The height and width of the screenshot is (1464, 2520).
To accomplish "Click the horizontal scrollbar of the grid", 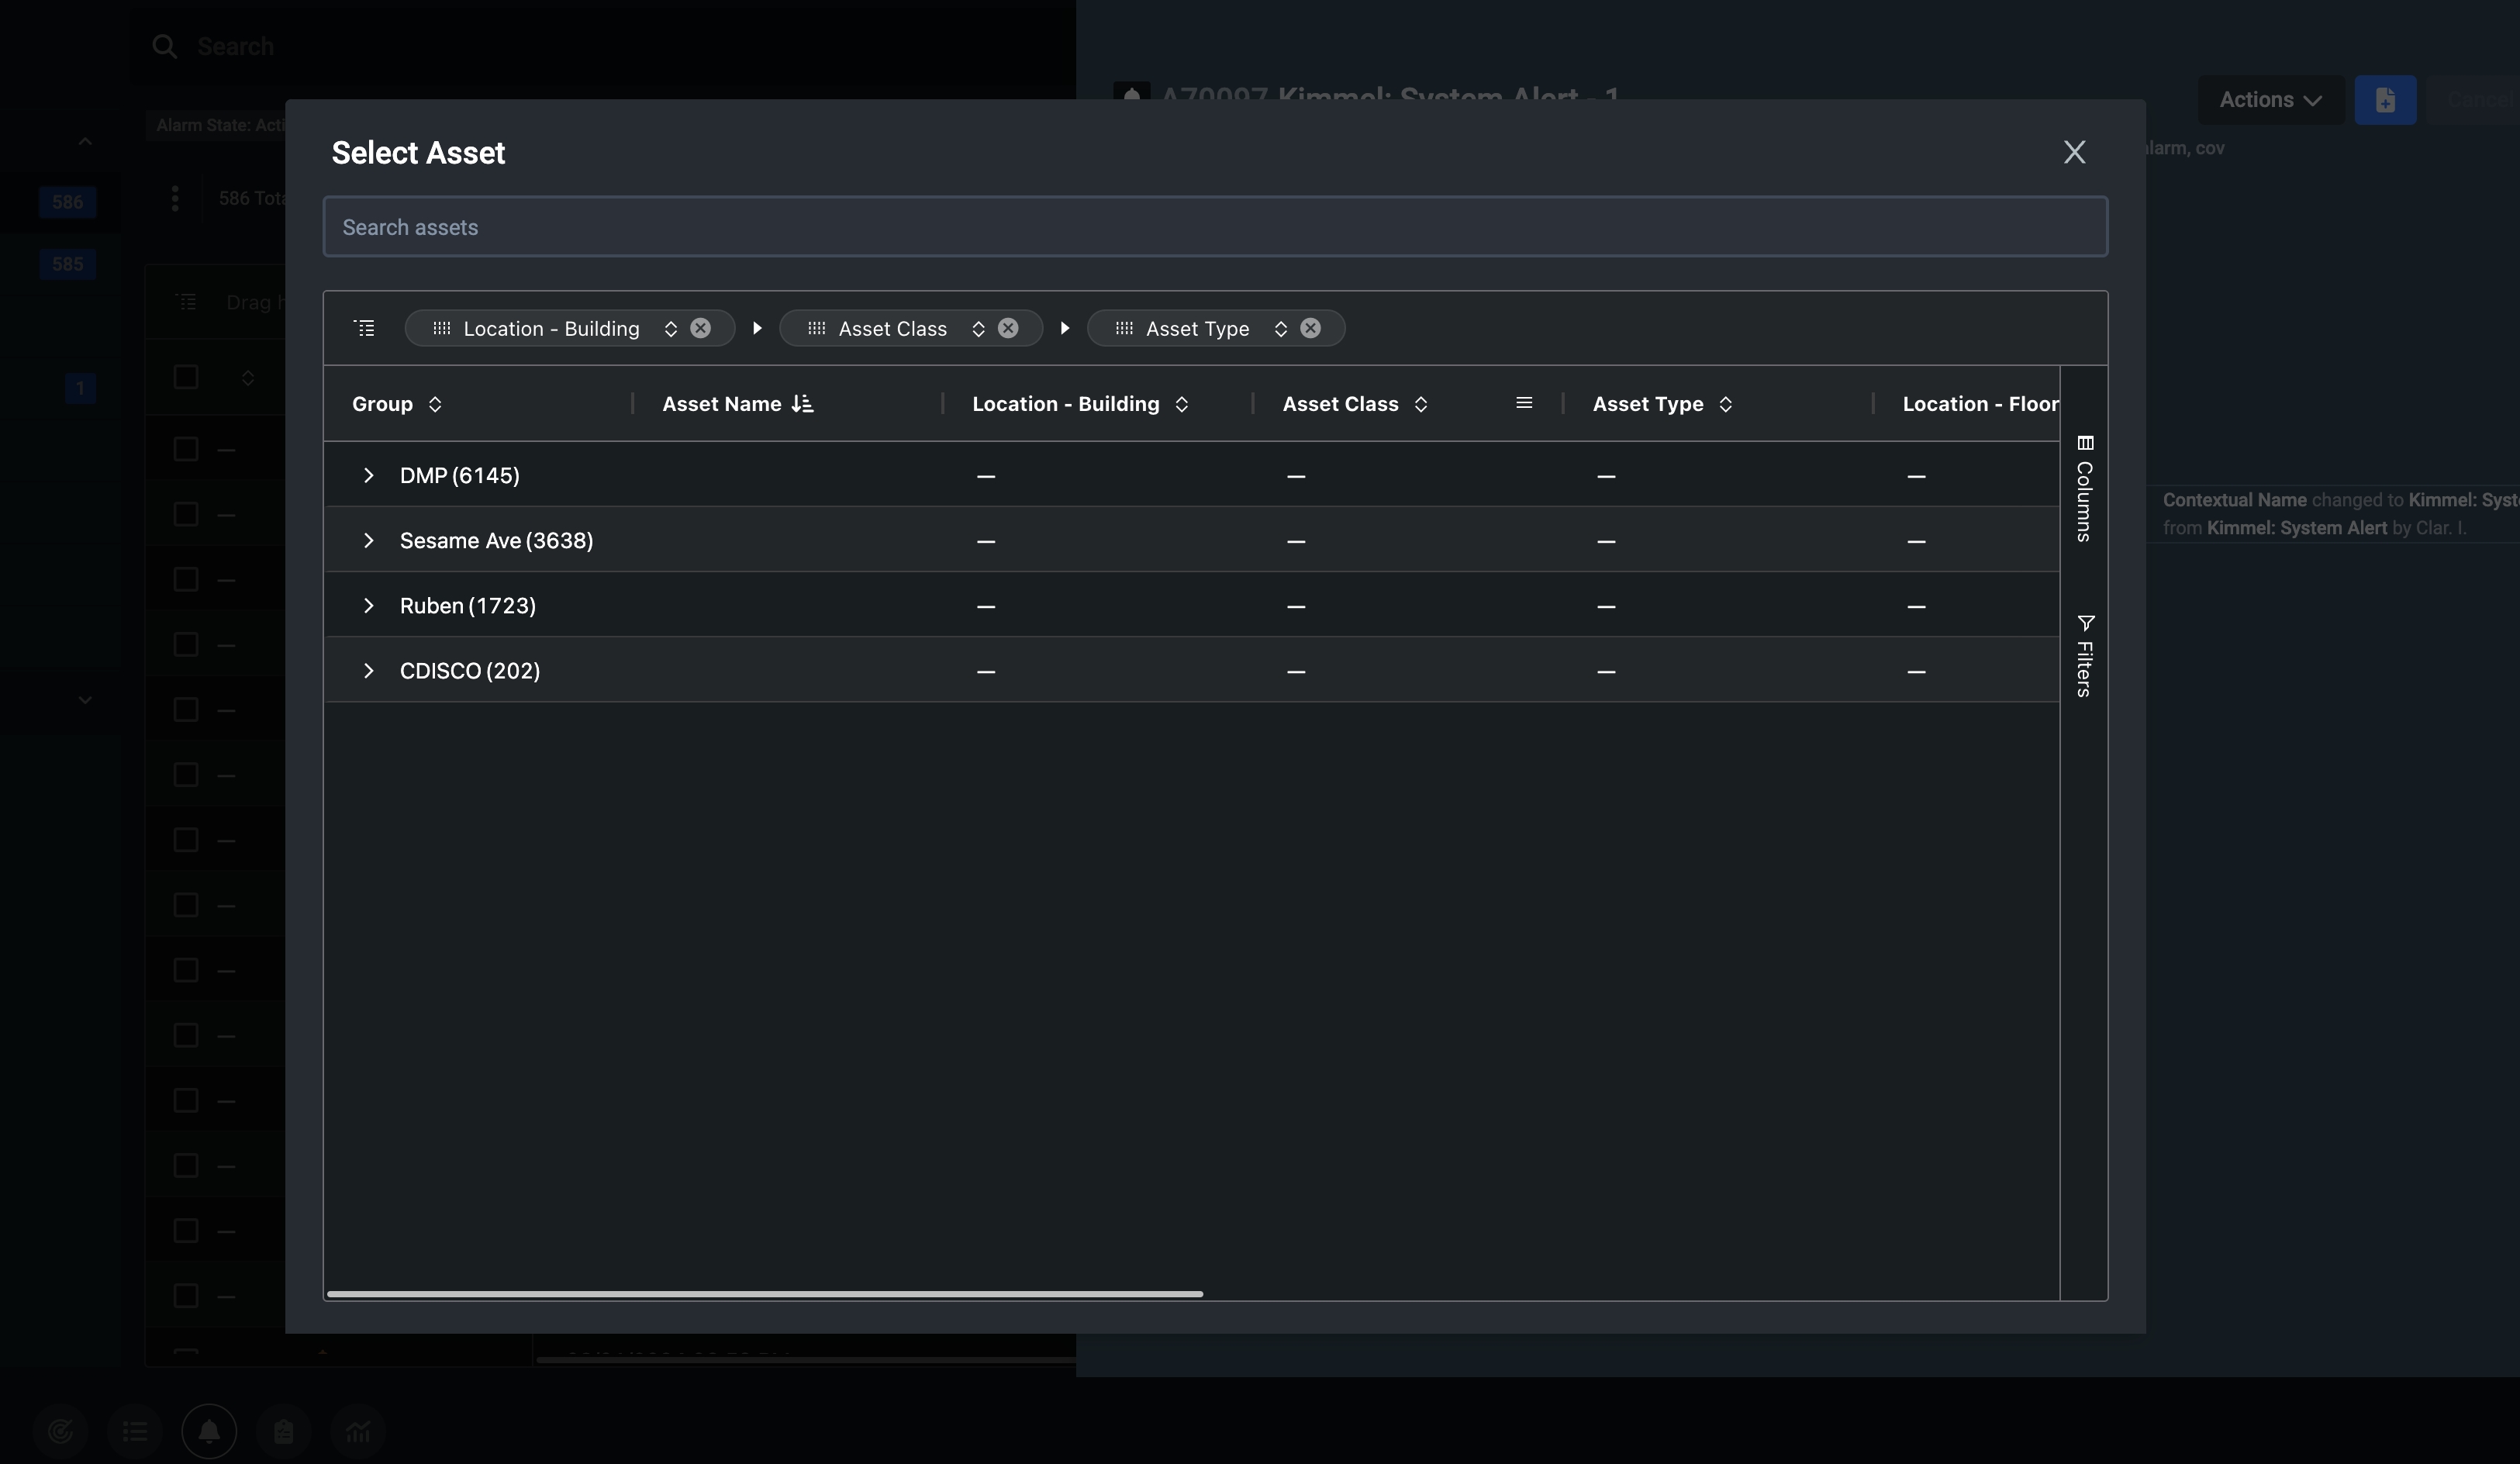I will click(x=764, y=1294).
